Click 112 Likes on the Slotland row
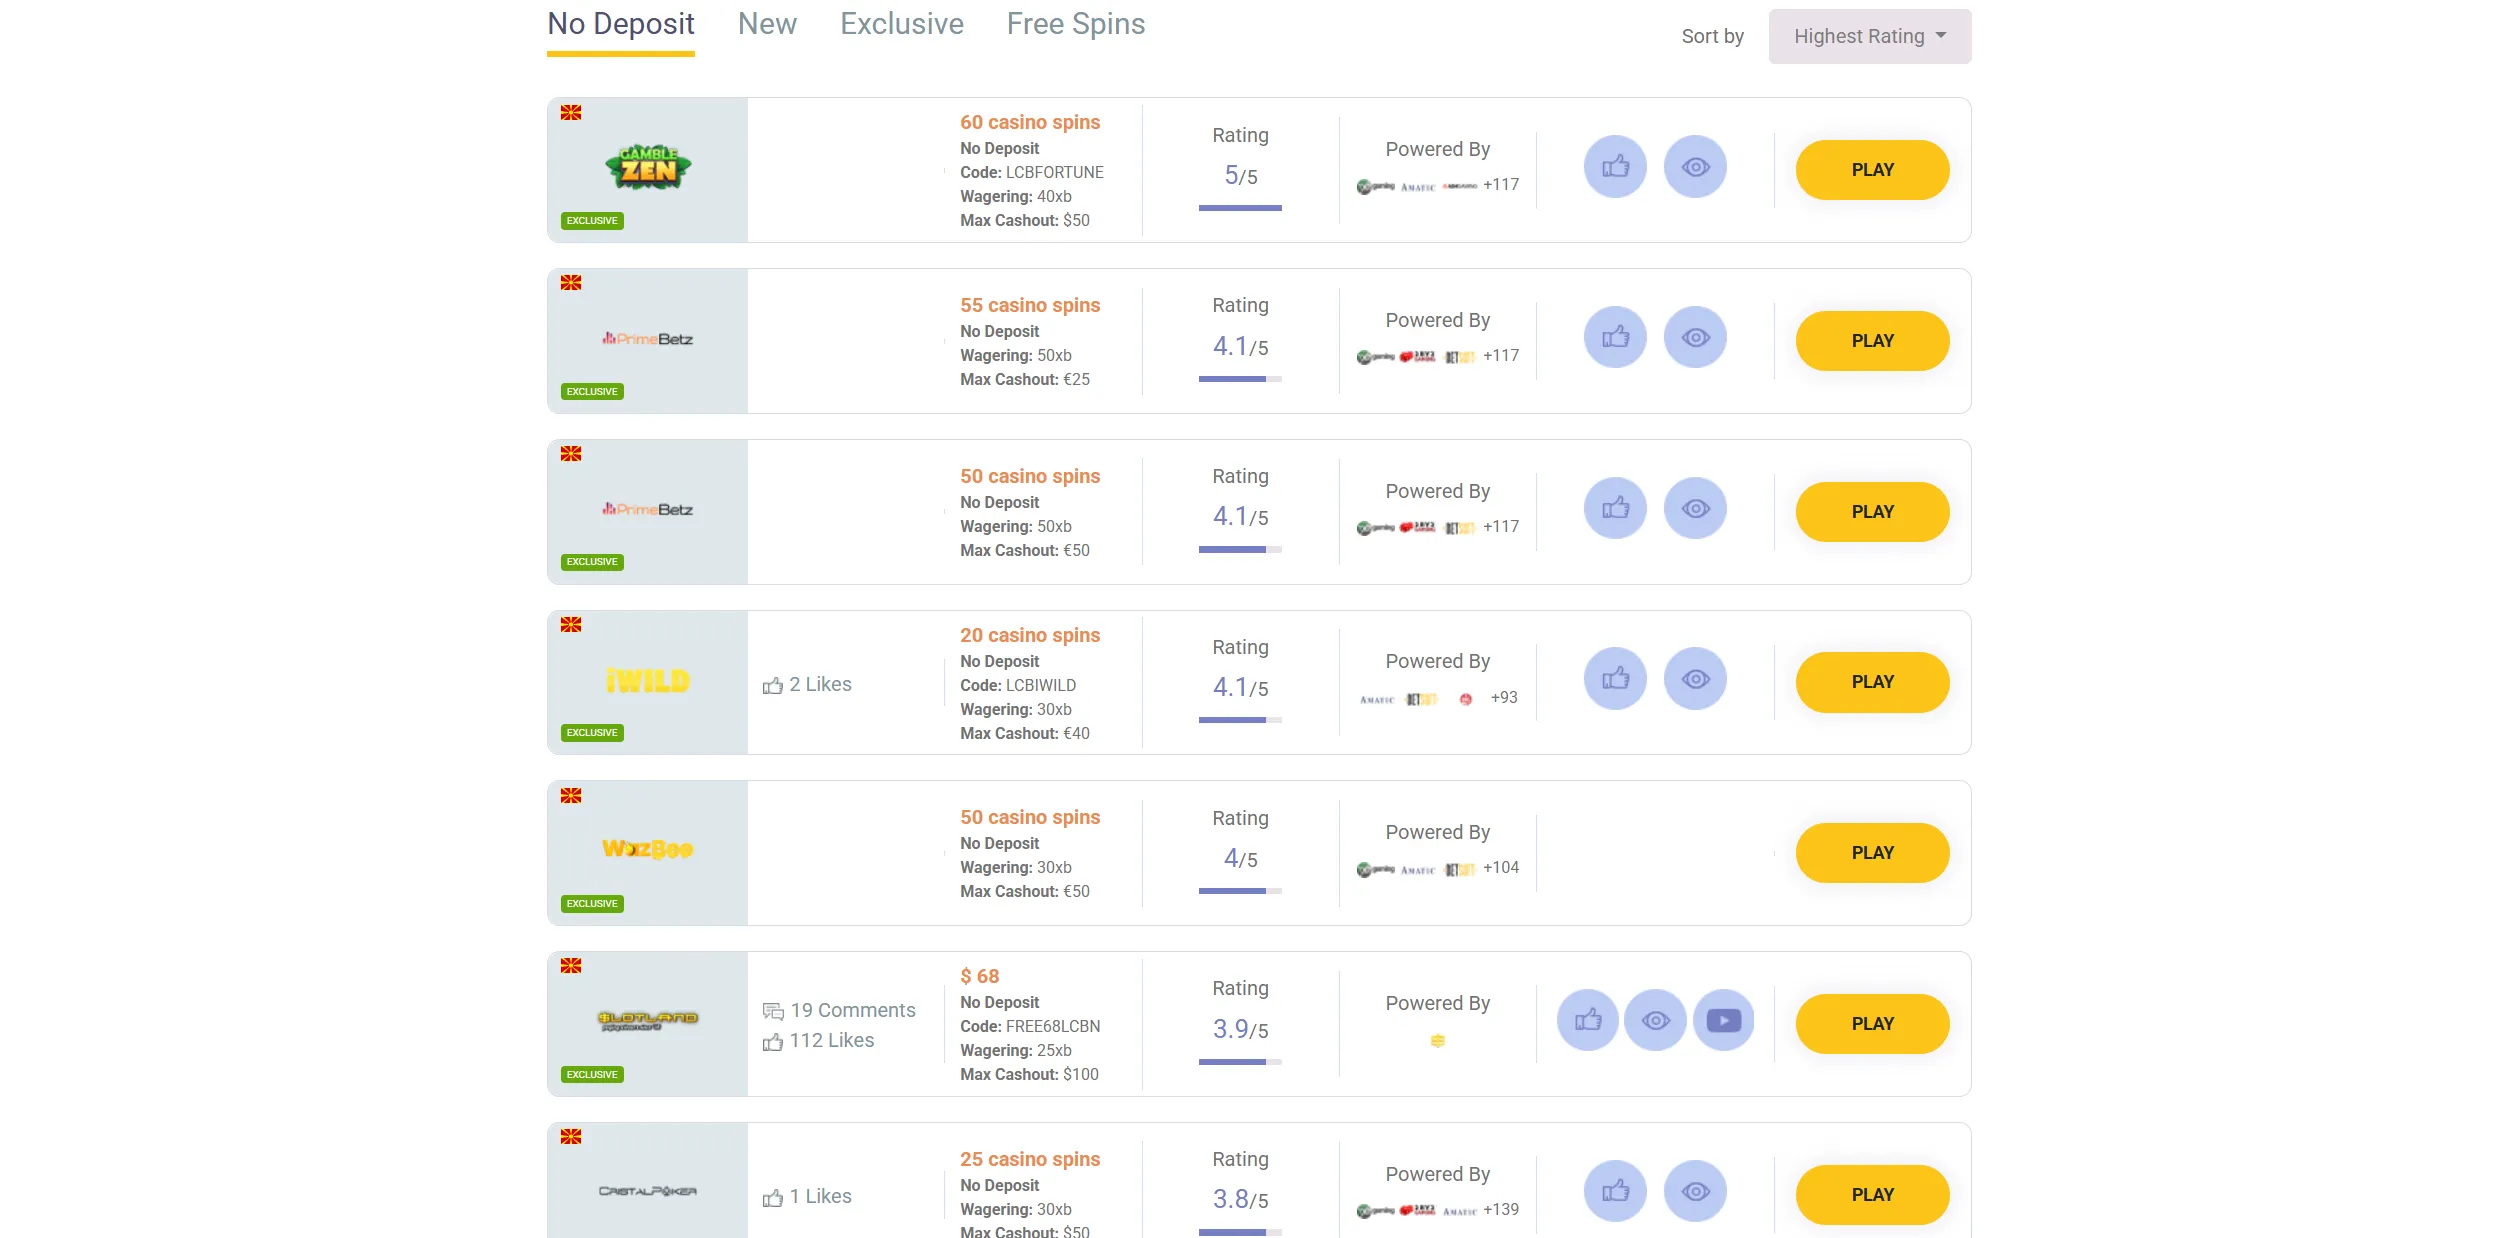Viewport: 2518px width, 1238px height. 818,1041
